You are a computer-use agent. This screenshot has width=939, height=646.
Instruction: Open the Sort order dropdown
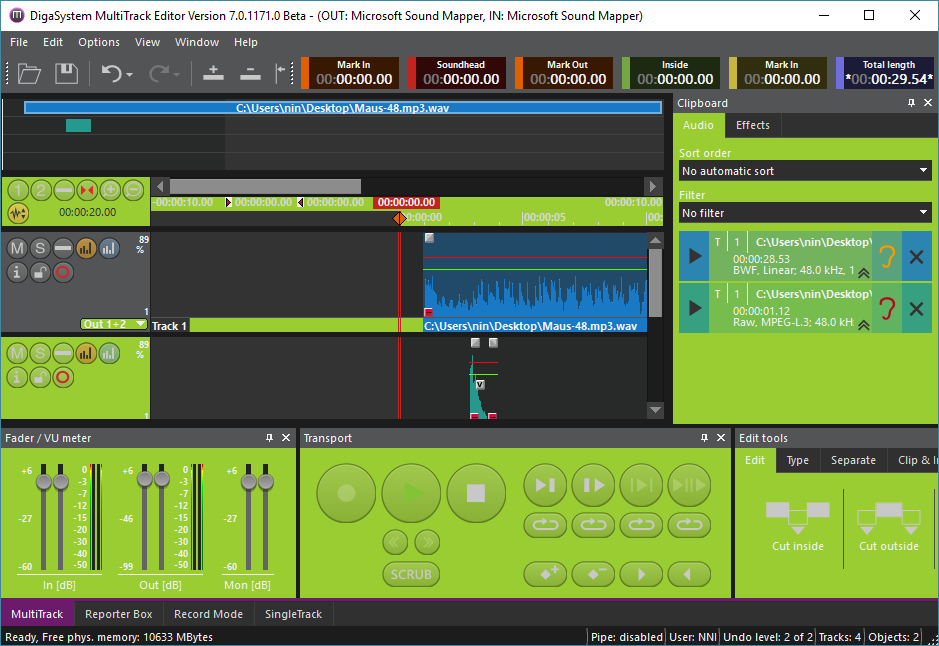click(x=804, y=171)
